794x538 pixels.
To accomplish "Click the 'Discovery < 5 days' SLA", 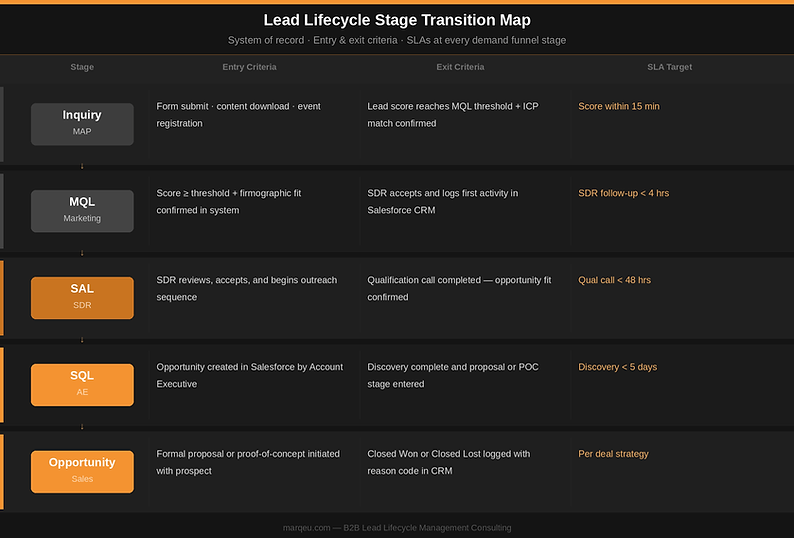I will point(617,367).
